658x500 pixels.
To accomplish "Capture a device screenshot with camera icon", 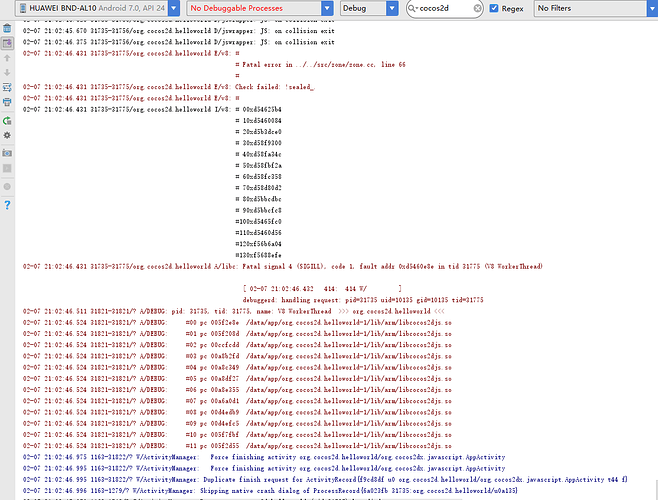I will (7, 153).
